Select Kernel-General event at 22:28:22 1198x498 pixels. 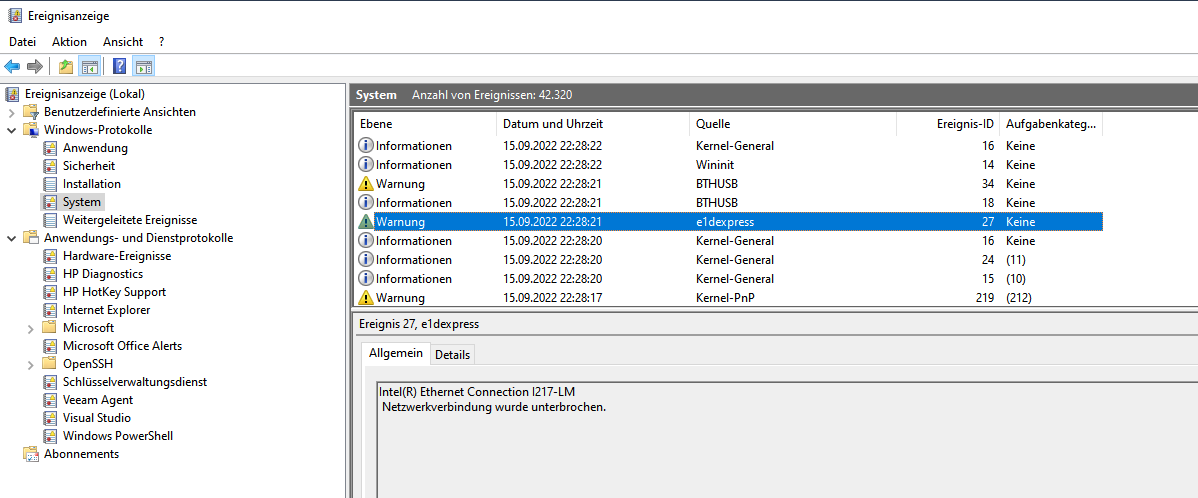[x=729, y=146]
